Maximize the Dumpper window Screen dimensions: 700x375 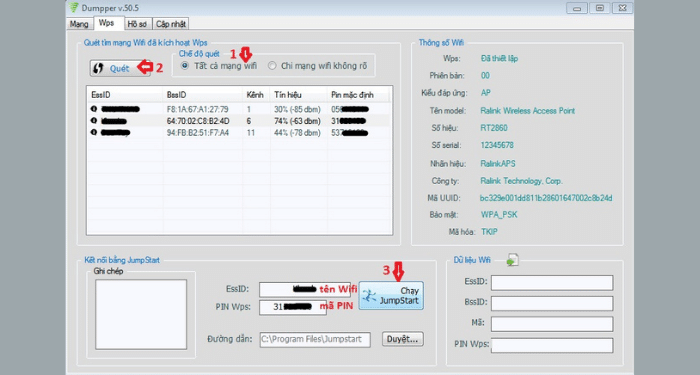tap(600, 8)
